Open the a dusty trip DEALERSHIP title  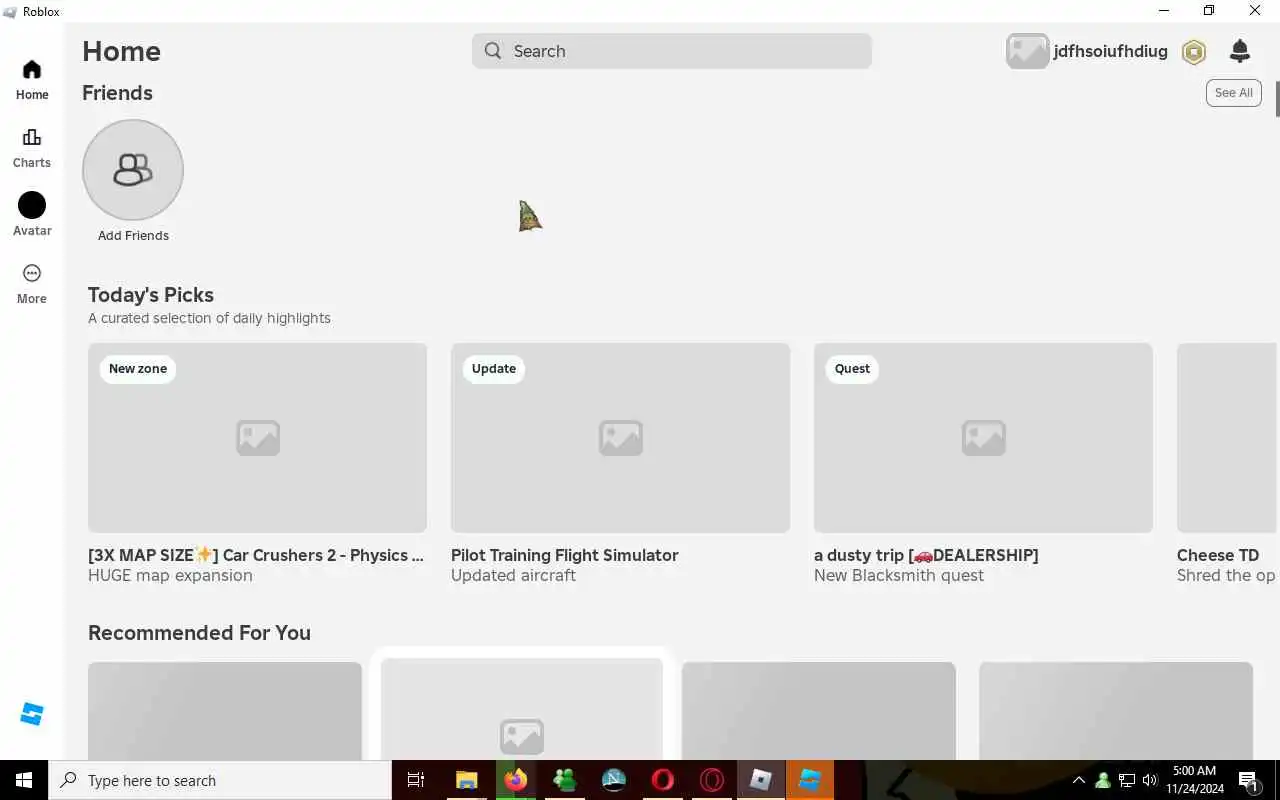[x=926, y=555]
